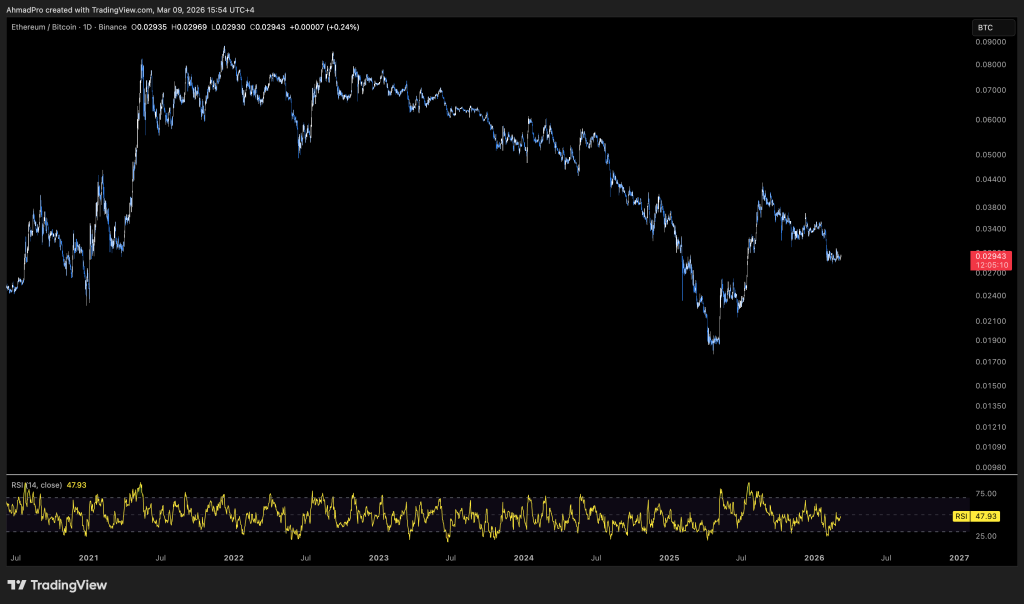
Task: Click the 2021 label on time axis
Action: (88, 556)
